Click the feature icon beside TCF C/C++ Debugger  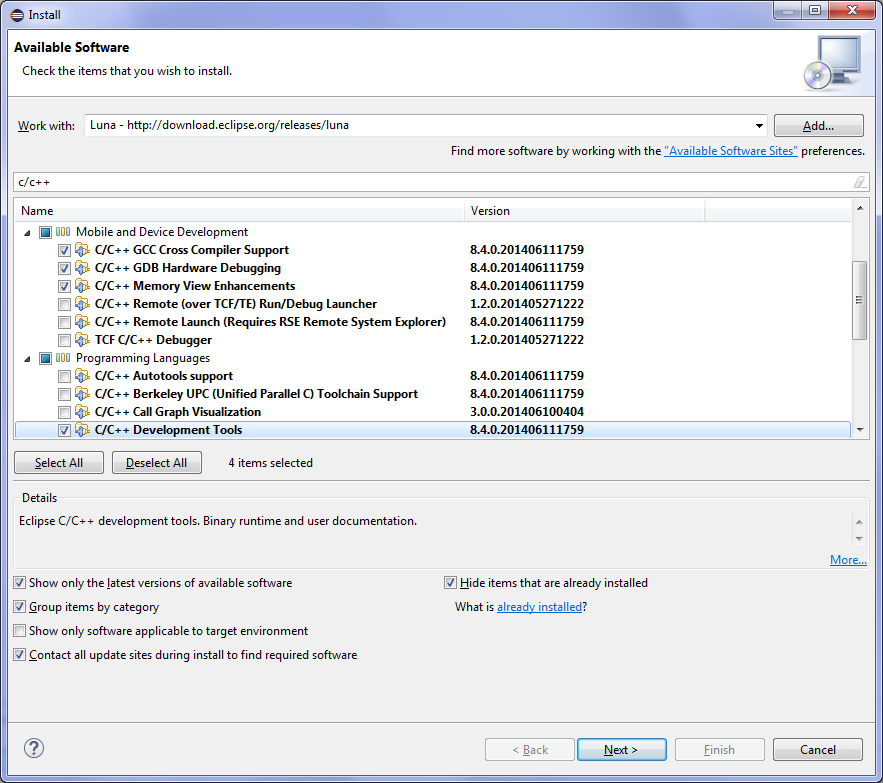point(82,340)
